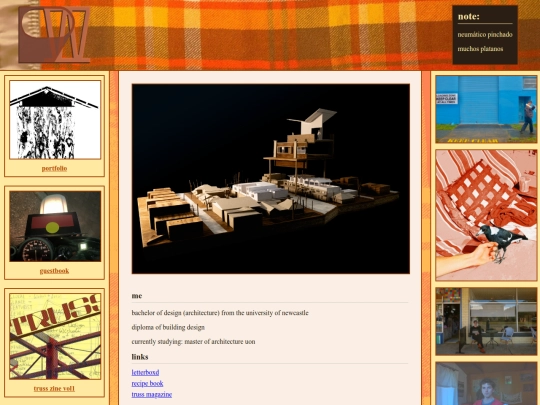Follow the recipe book link
The height and width of the screenshot is (405, 540).
pos(147,383)
